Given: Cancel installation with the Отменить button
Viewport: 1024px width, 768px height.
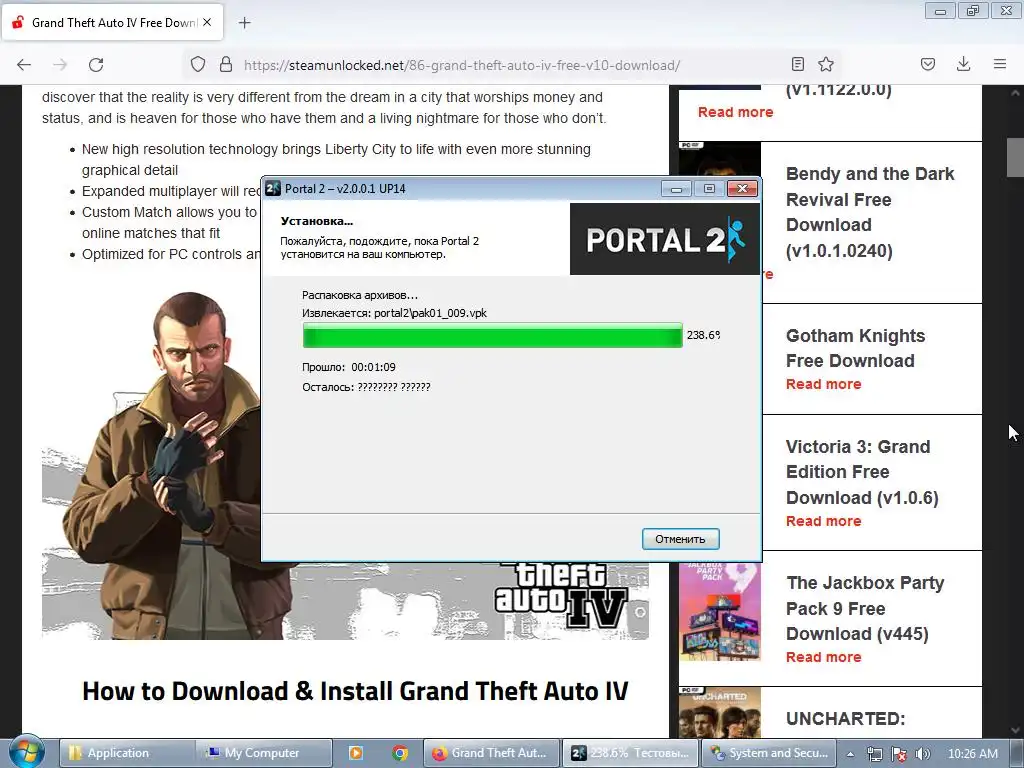Looking at the screenshot, I should [x=680, y=539].
